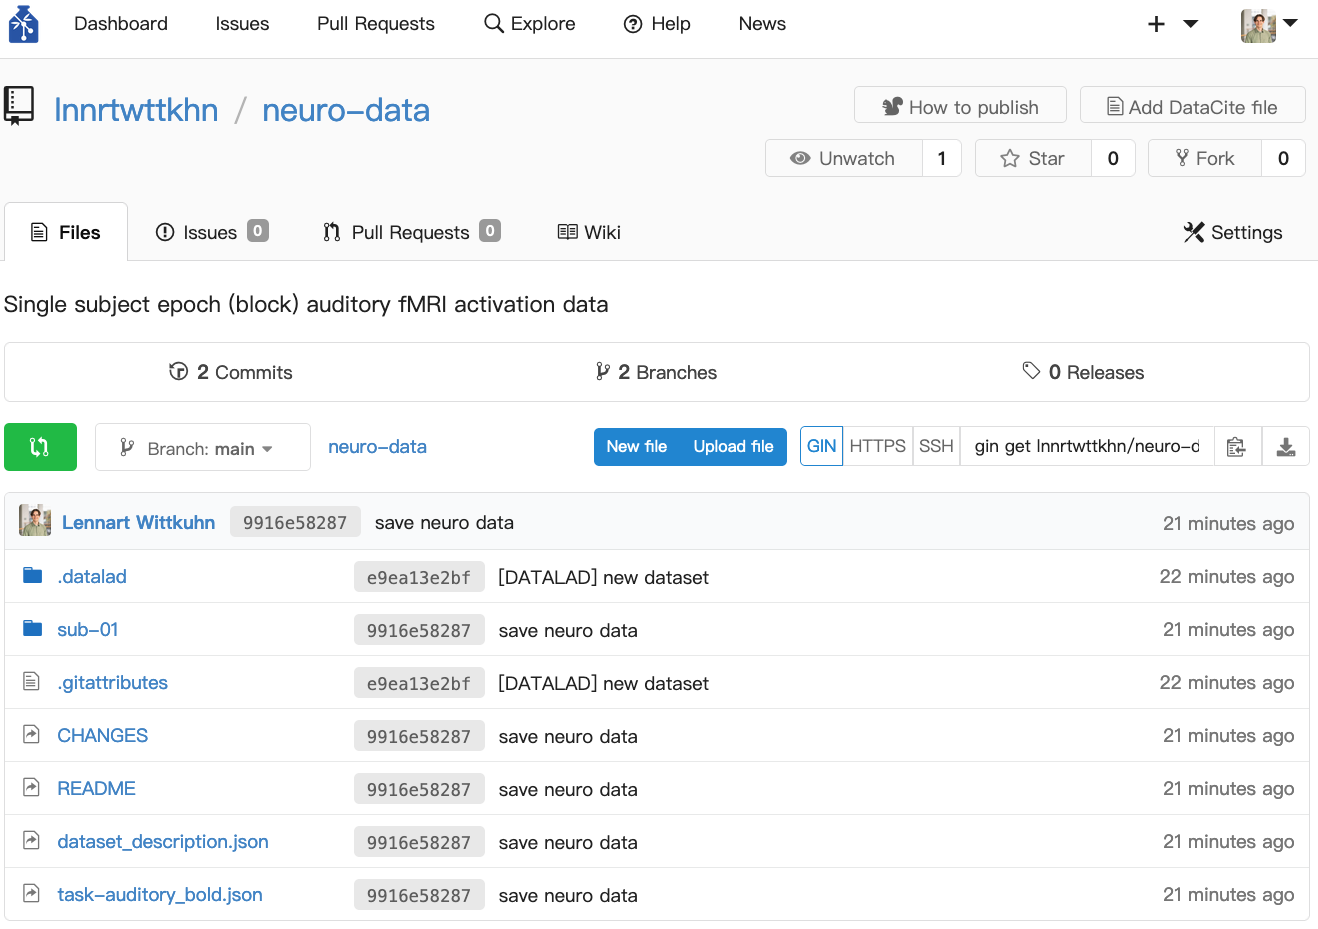Image resolution: width=1318 pixels, height=929 pixels.
Task: Click the download repository icon
Action: [1285, 447]
